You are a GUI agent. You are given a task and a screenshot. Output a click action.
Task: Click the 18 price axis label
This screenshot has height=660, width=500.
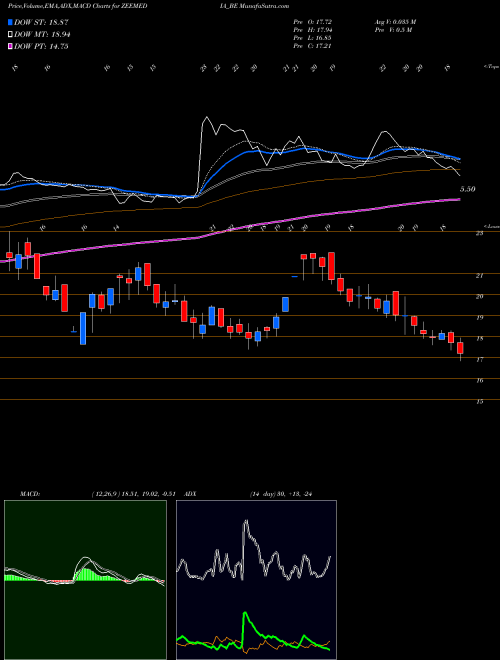click(x=479, y=338)
